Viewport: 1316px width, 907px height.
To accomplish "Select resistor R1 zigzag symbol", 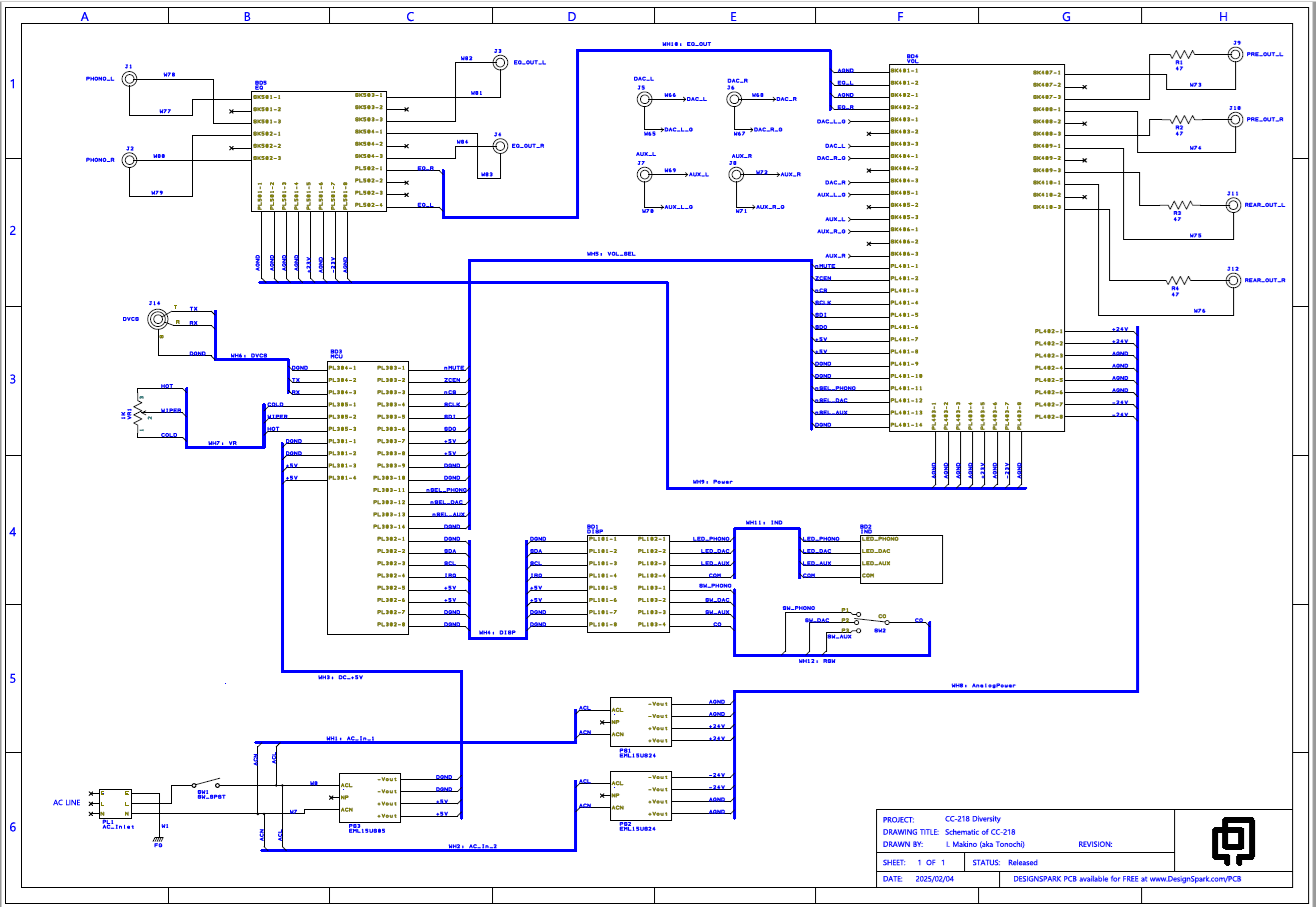I will [x=1182, y=54].
